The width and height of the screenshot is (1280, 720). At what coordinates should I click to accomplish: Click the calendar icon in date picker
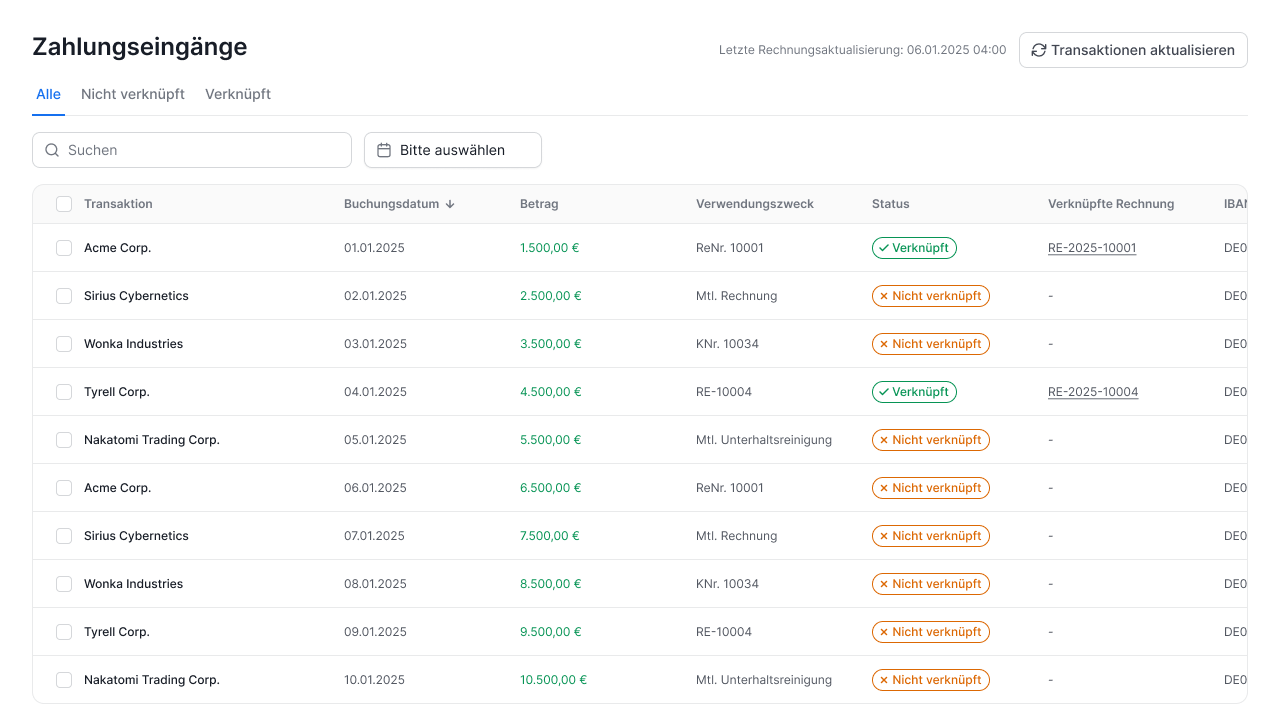(x=384, y=150)
